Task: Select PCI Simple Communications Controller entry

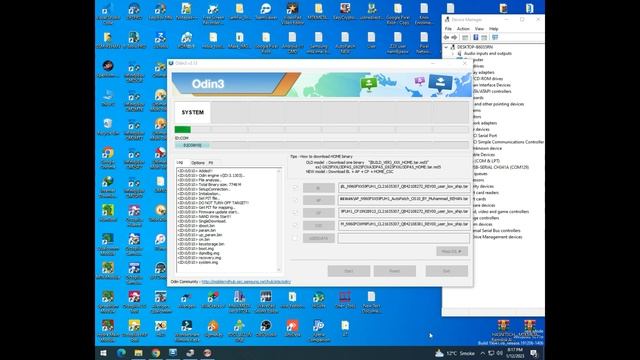Action: coord(509,142)
